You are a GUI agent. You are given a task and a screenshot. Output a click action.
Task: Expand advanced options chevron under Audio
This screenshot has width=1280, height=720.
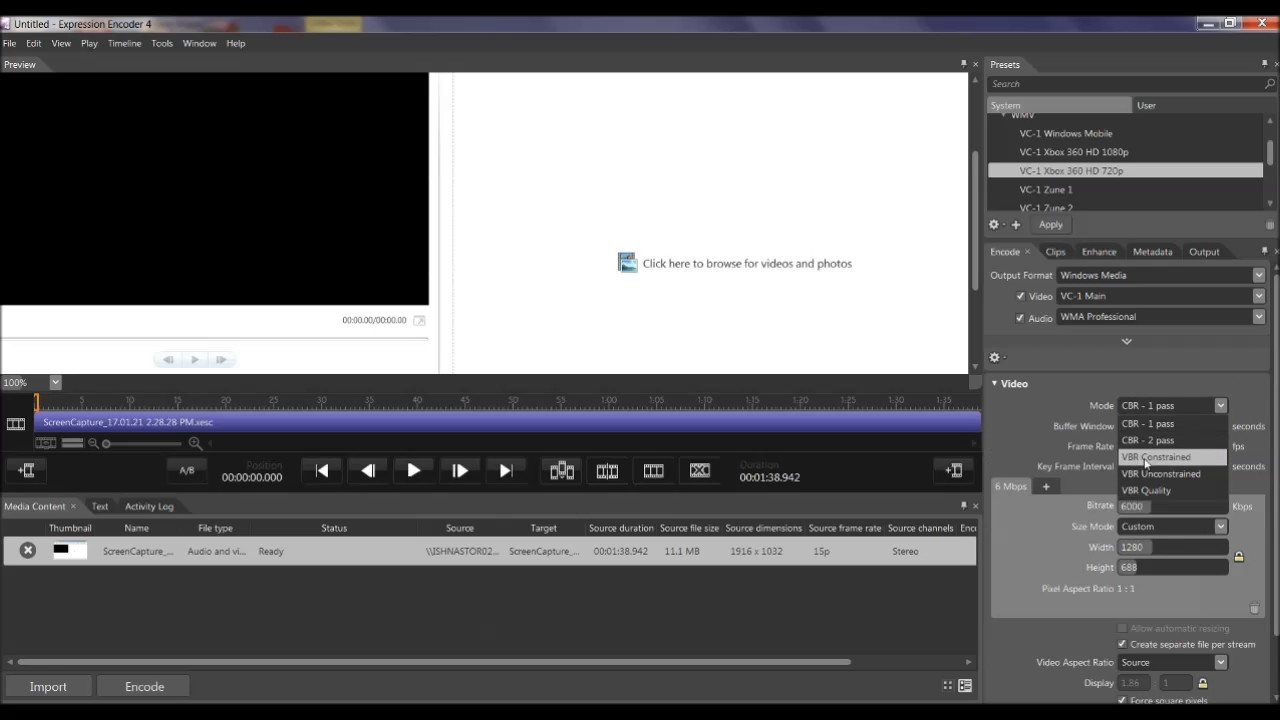tap(1127, 341)
